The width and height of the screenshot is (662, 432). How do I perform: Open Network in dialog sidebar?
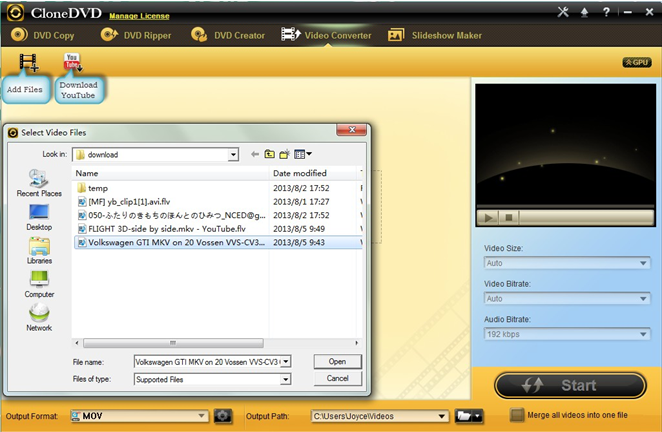(x=39, y=317)
